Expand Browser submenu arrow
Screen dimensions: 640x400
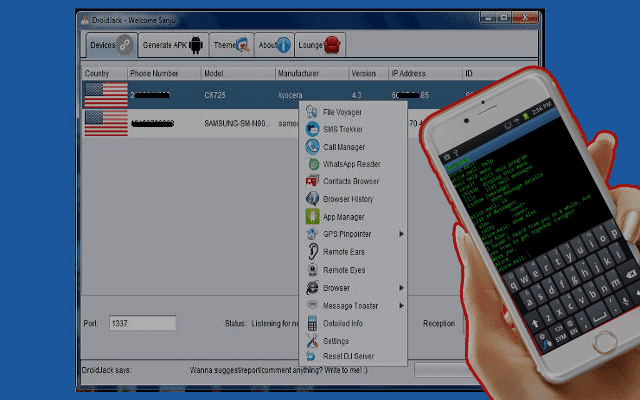pos(402,288)
